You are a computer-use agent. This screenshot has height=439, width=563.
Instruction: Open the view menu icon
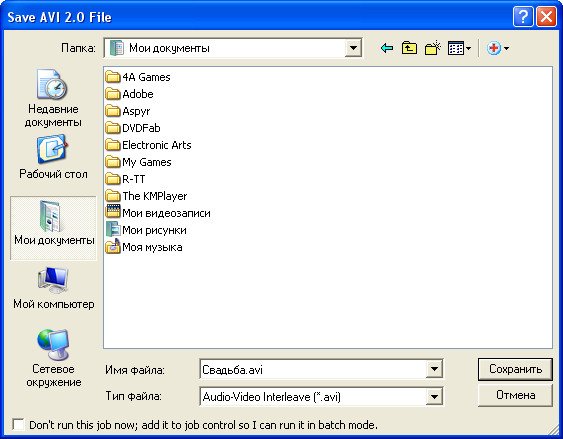[460, 48]
